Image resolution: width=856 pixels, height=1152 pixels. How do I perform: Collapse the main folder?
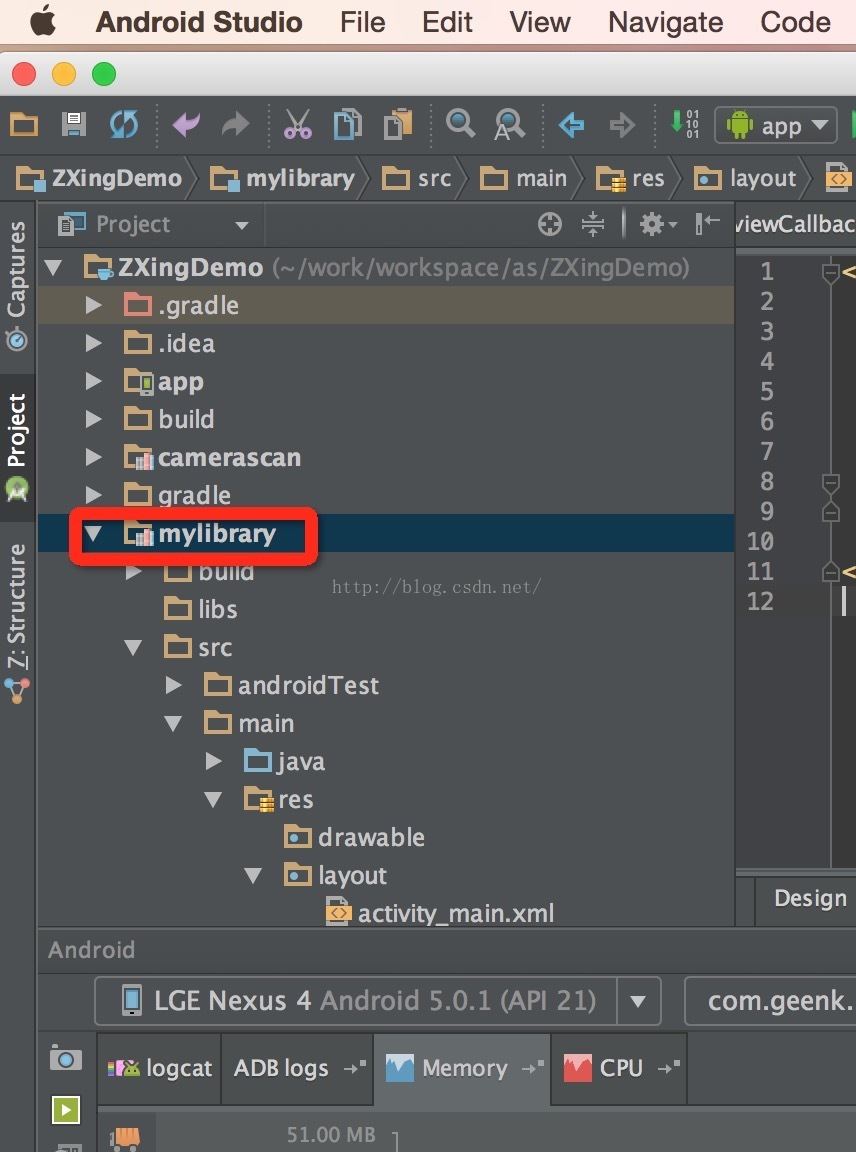coord(173,724)
